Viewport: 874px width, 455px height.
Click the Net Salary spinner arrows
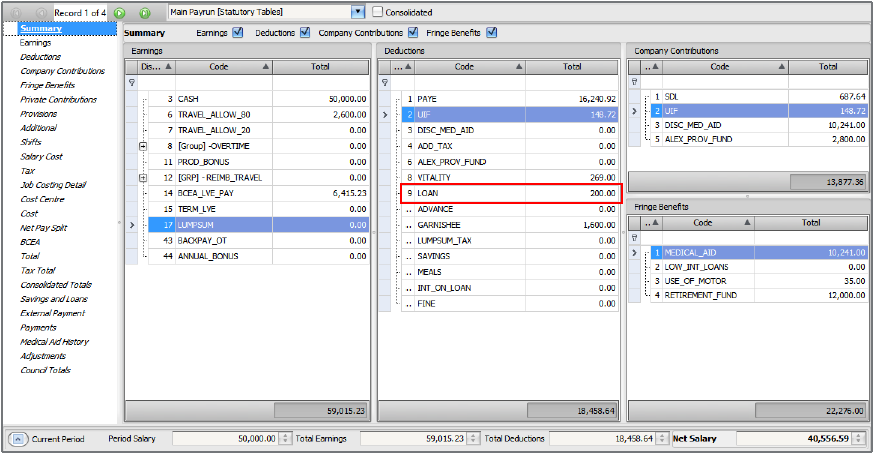[x=858, y=439]
